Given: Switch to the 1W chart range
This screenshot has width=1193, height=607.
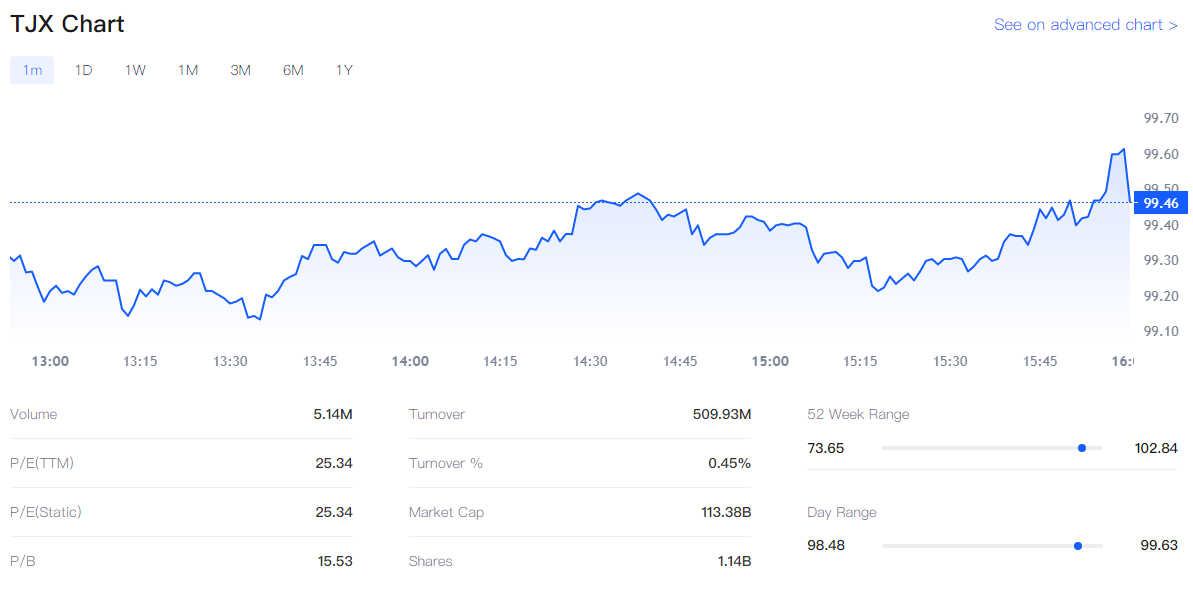Looking at the screenshot, I should [135, 70].
